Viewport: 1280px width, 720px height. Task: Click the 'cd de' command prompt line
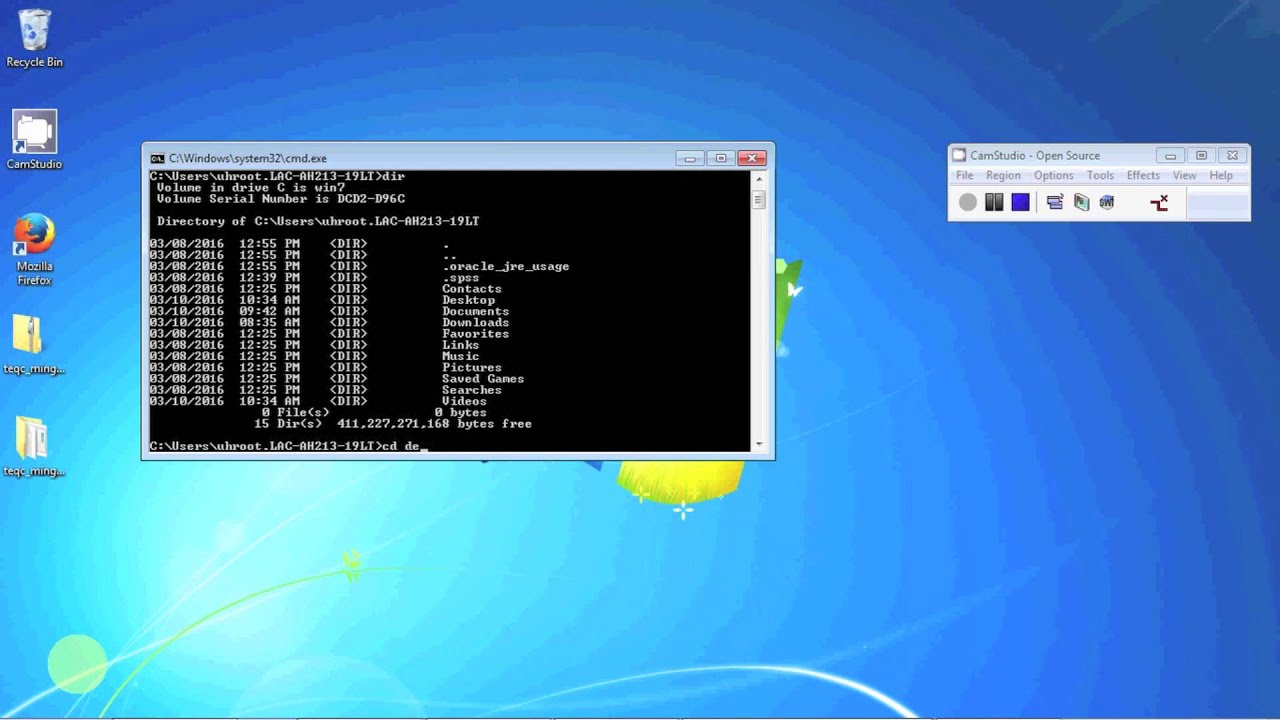[x=288, y=446]
